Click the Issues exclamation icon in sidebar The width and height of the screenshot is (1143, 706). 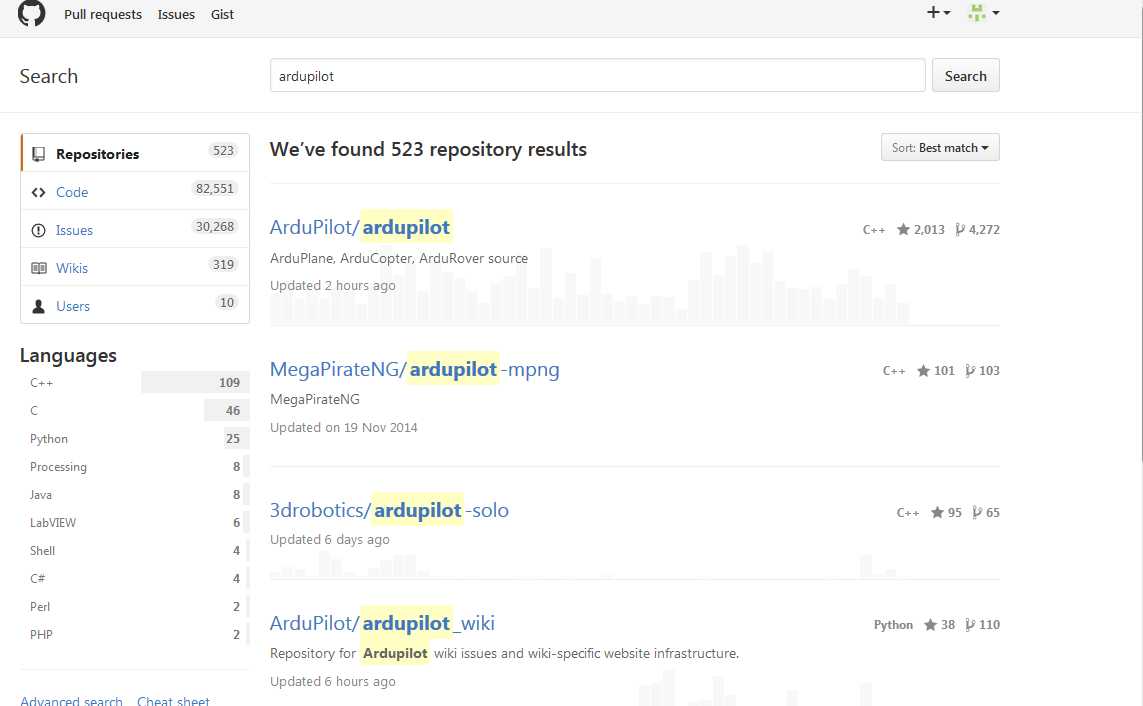(39, 230)
